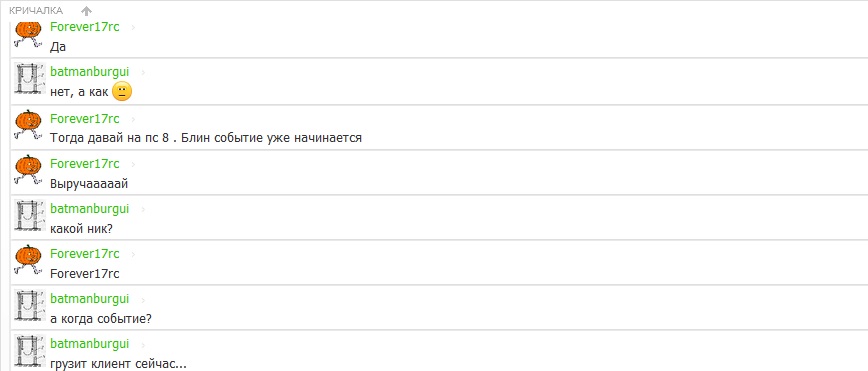Open the КРИЧАЛКА header tab
The width and height of the screenshot is (868, 371).
coord(36,11)
